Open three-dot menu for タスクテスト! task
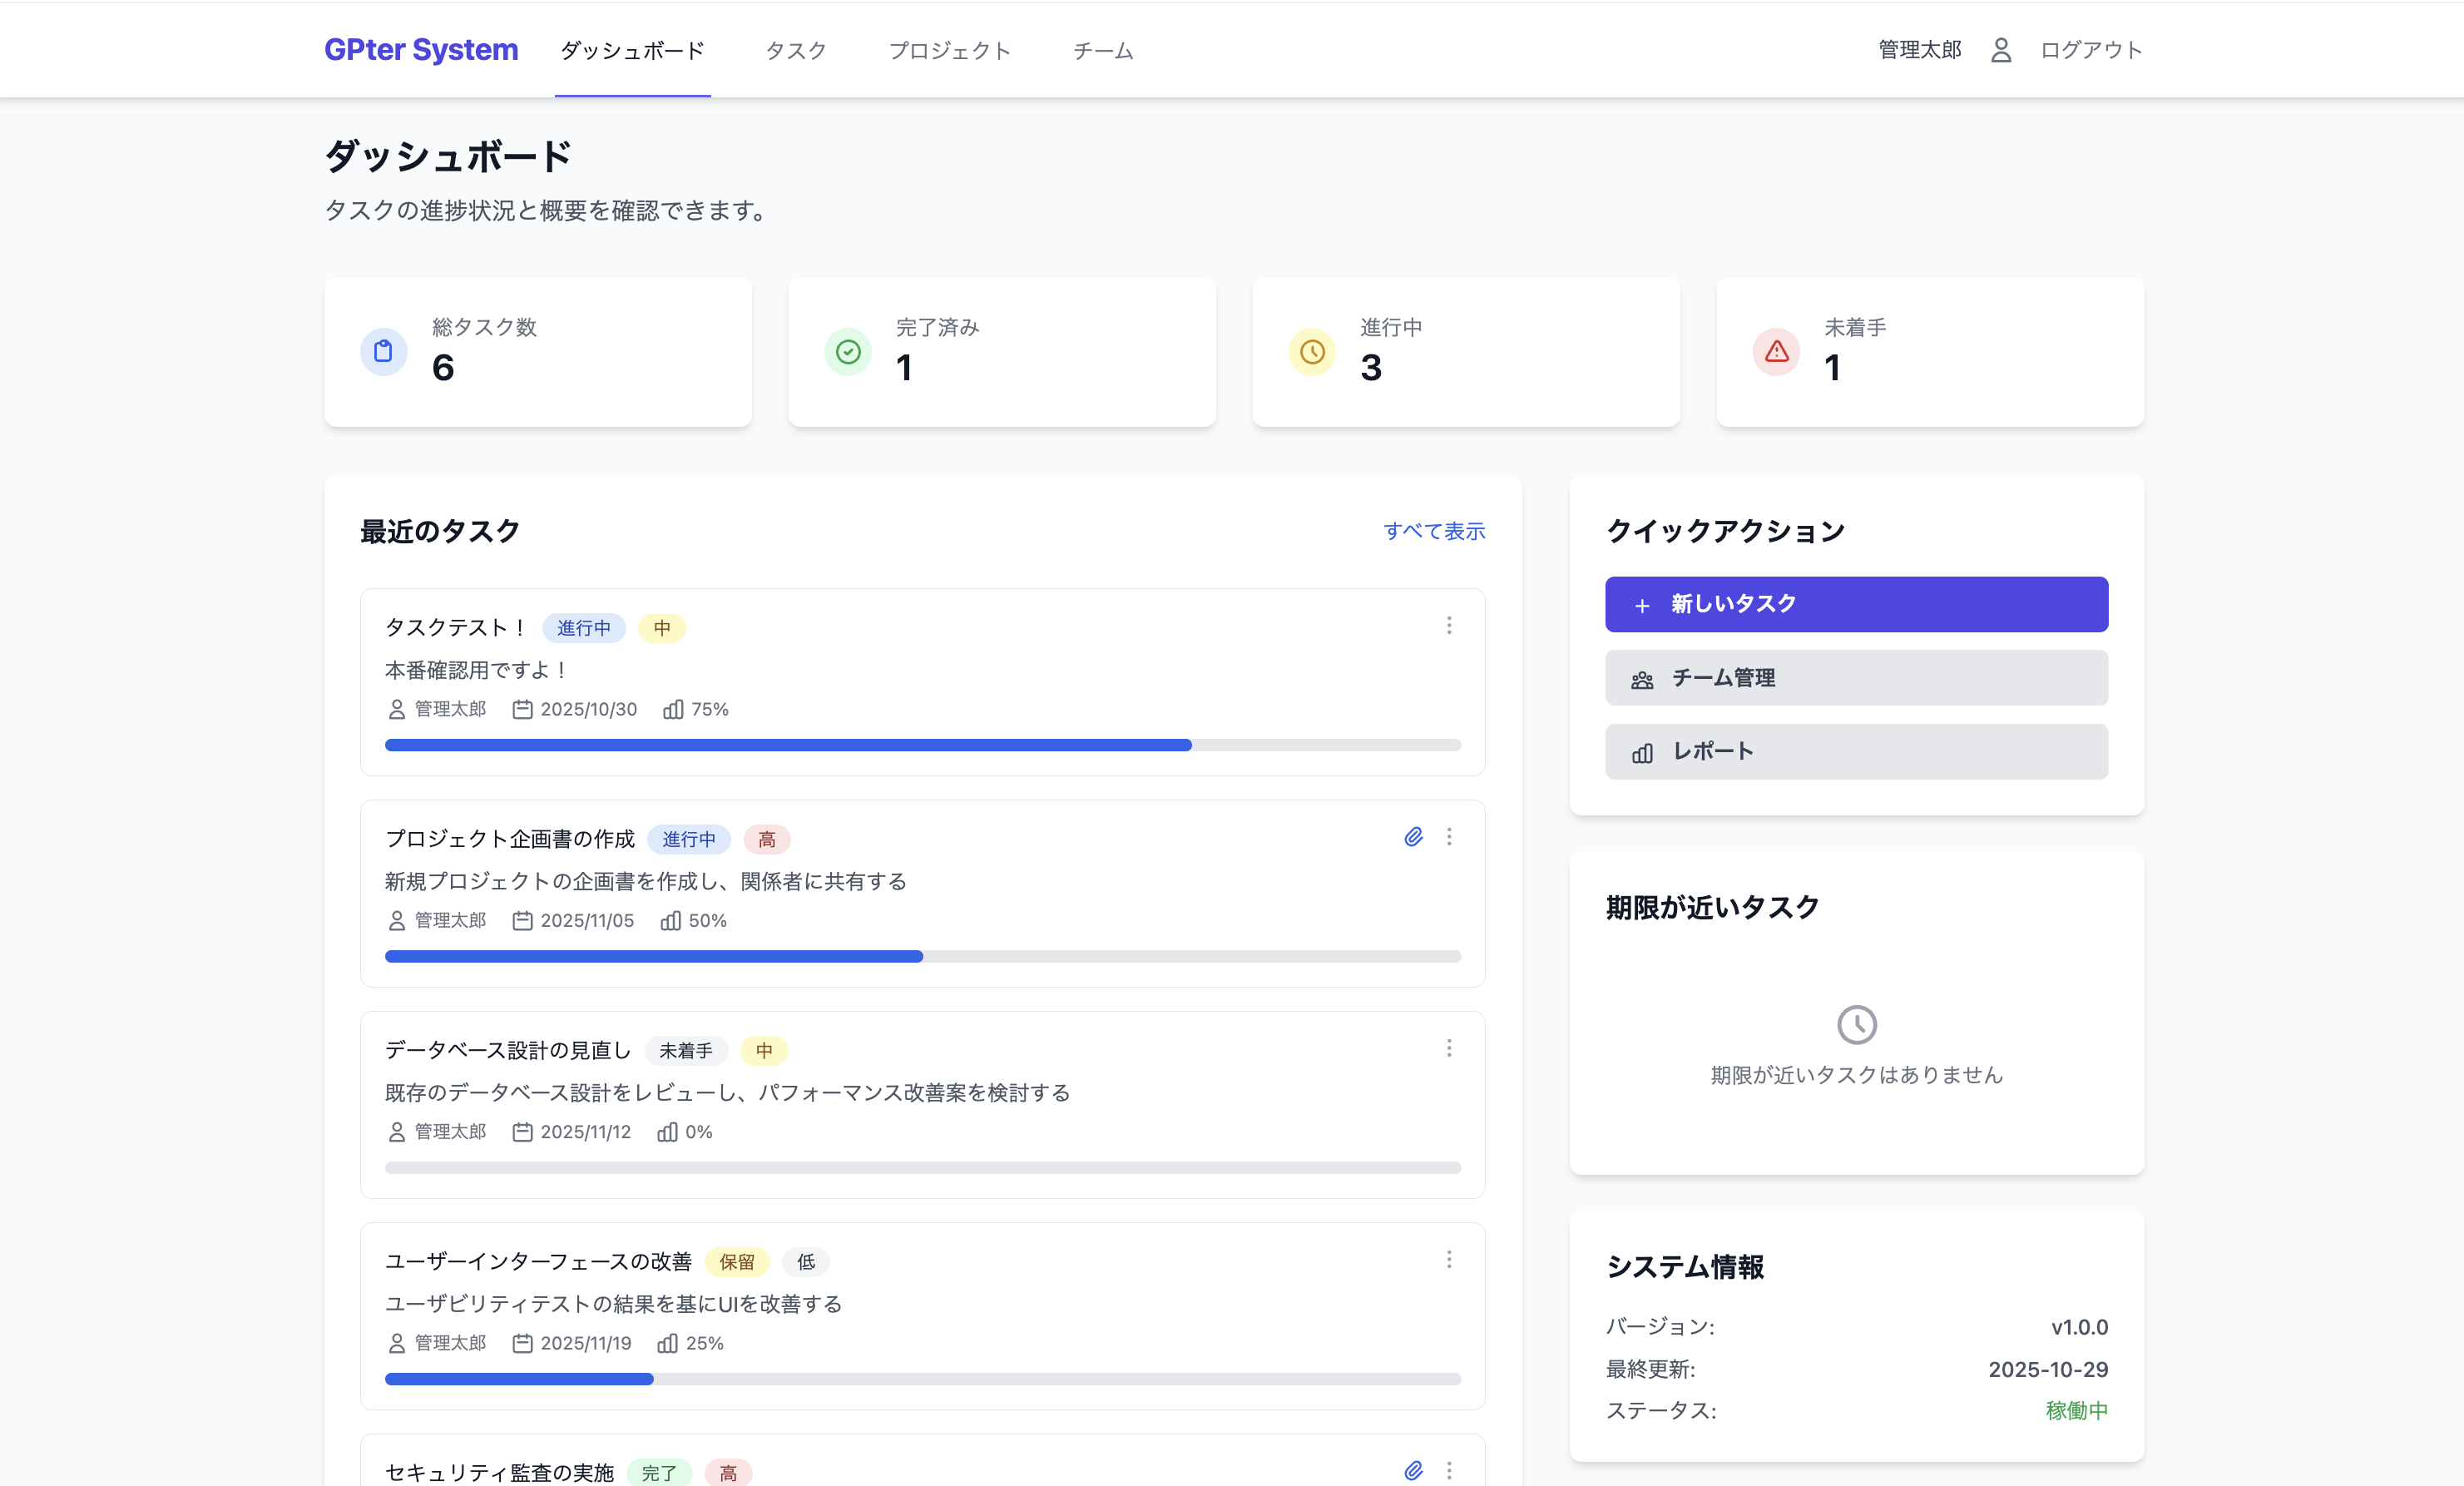 [1449, 626]
